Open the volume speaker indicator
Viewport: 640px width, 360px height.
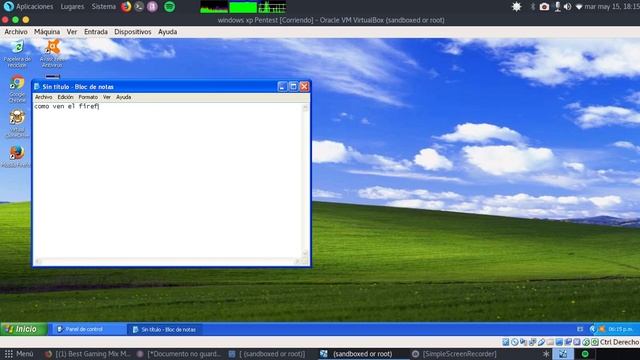click(x=567, y=7)
